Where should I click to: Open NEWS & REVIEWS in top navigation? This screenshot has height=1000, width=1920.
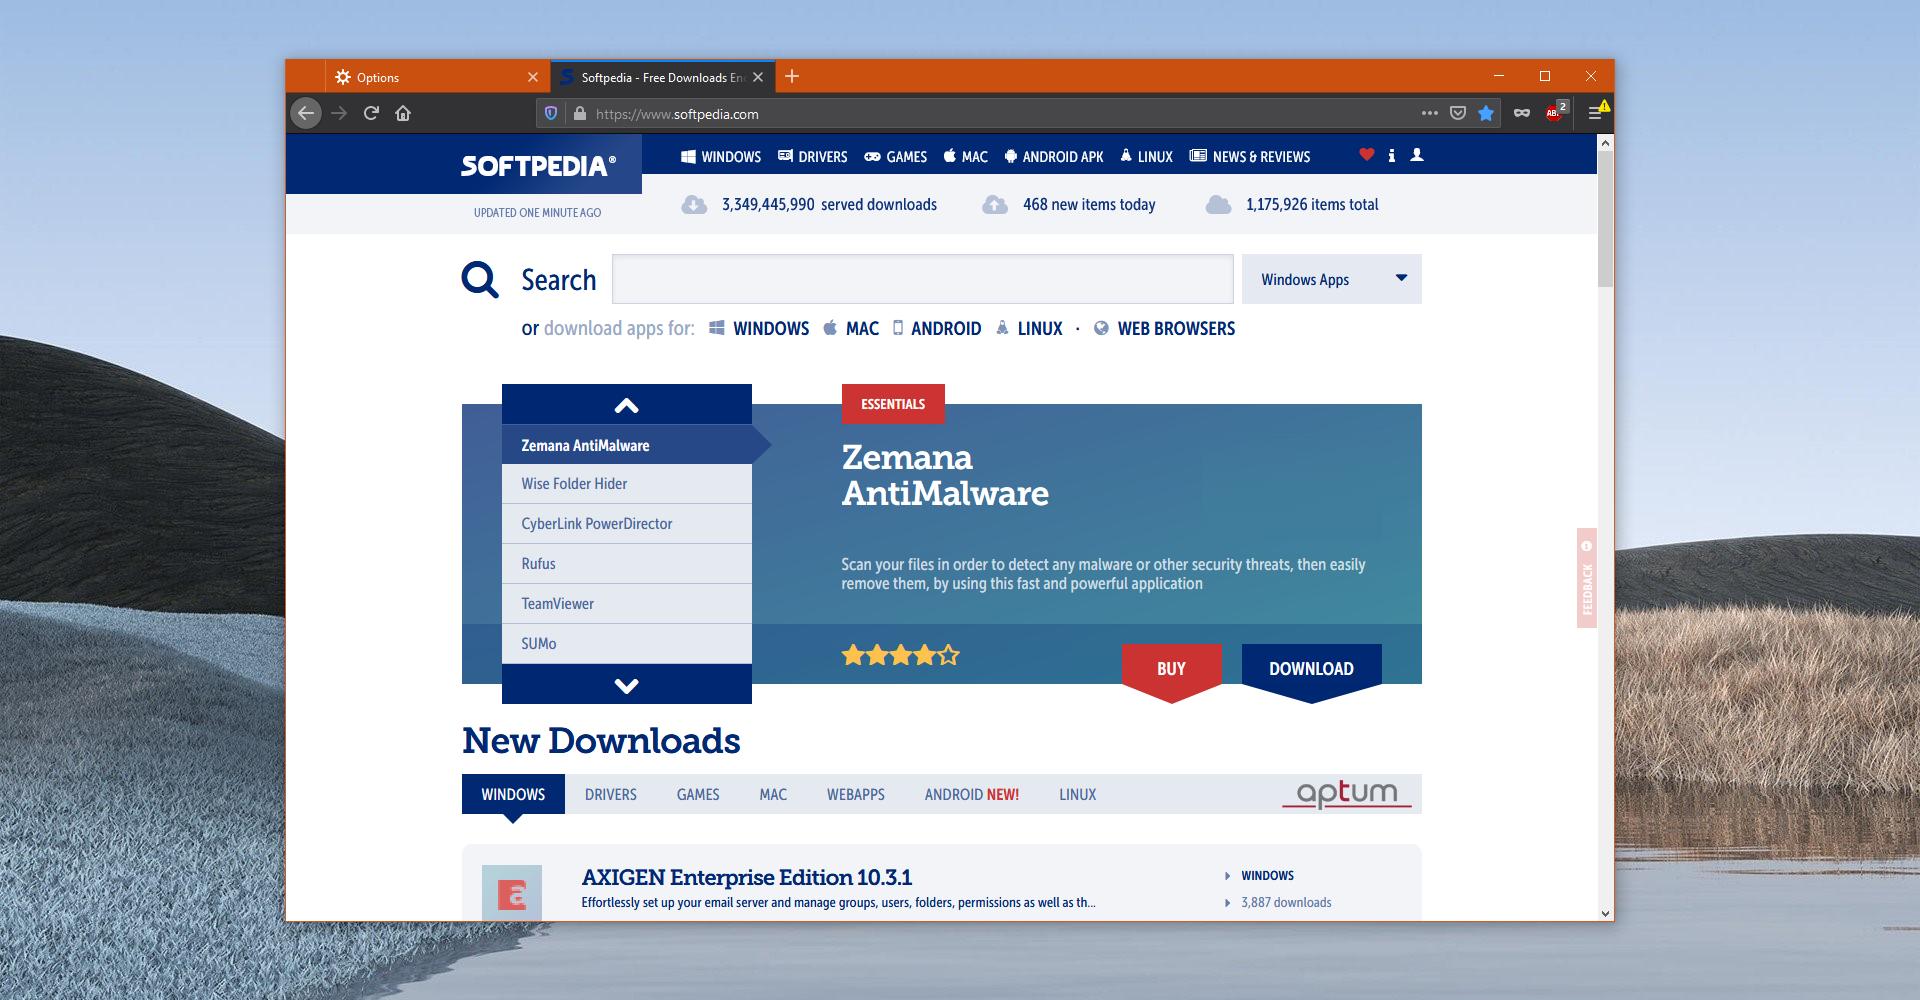pyautogui.click(x=1250, y=157)
